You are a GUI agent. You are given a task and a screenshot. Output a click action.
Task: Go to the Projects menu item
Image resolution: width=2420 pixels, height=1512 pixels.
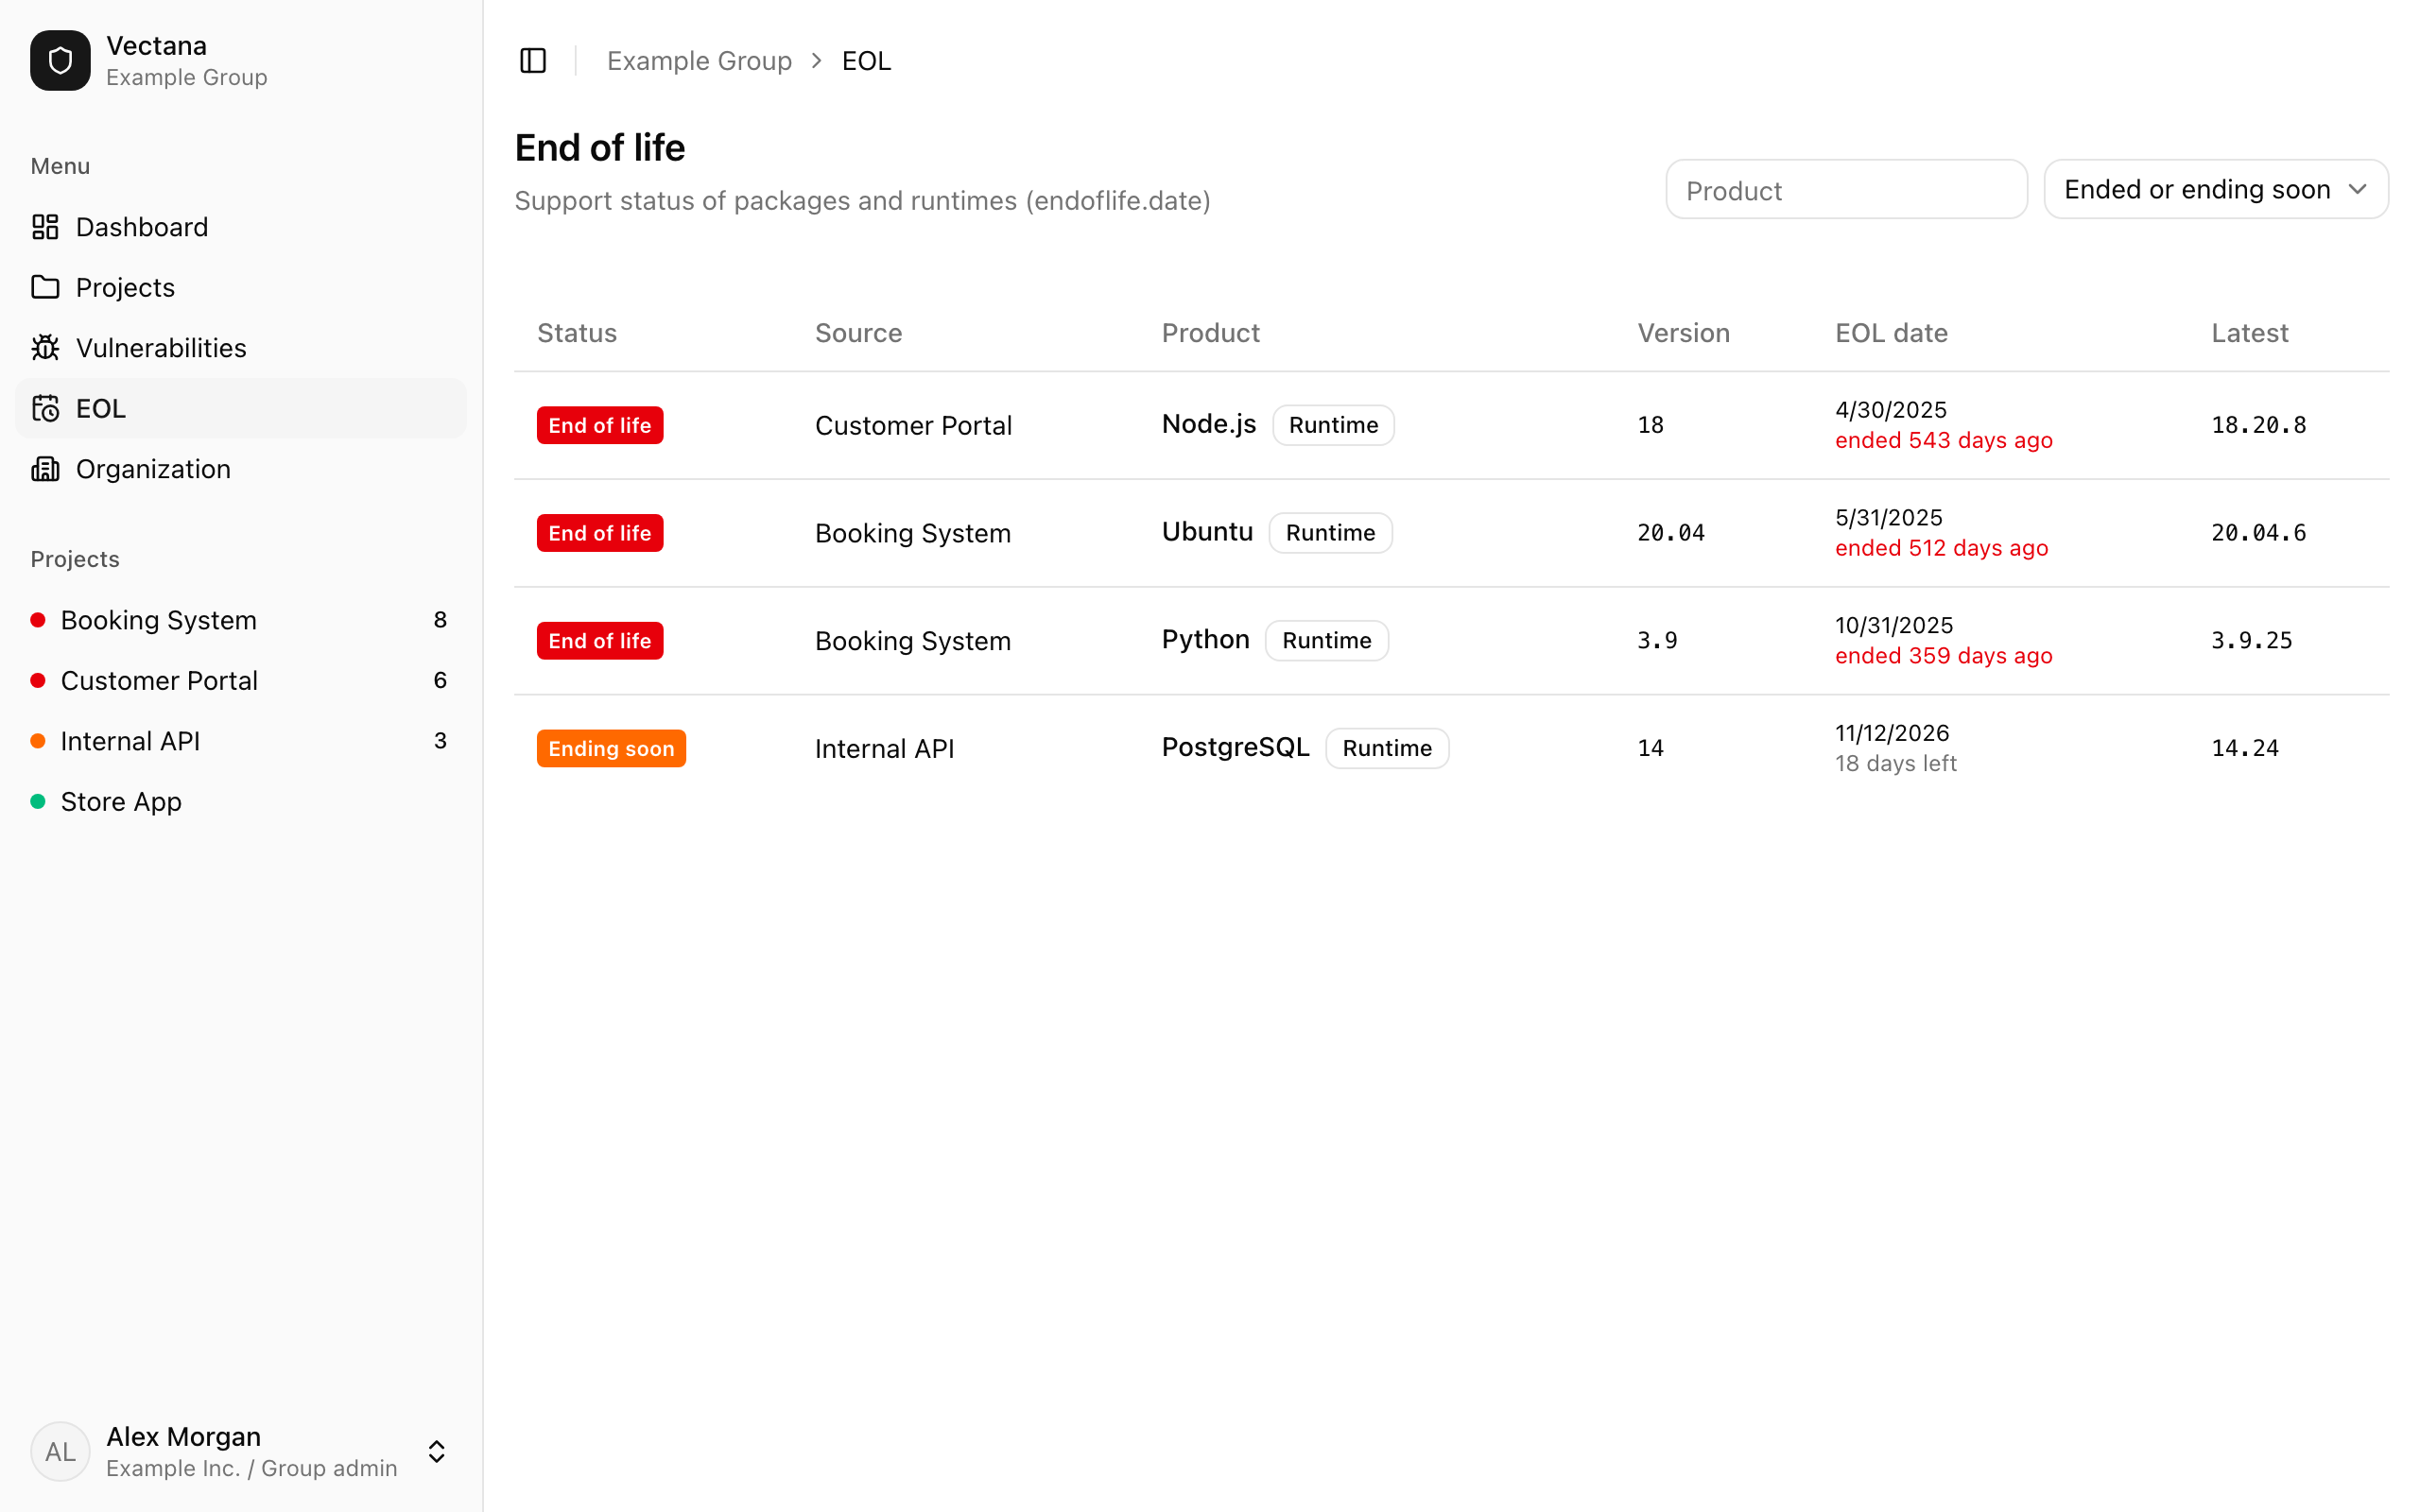[x=241, y=287]
